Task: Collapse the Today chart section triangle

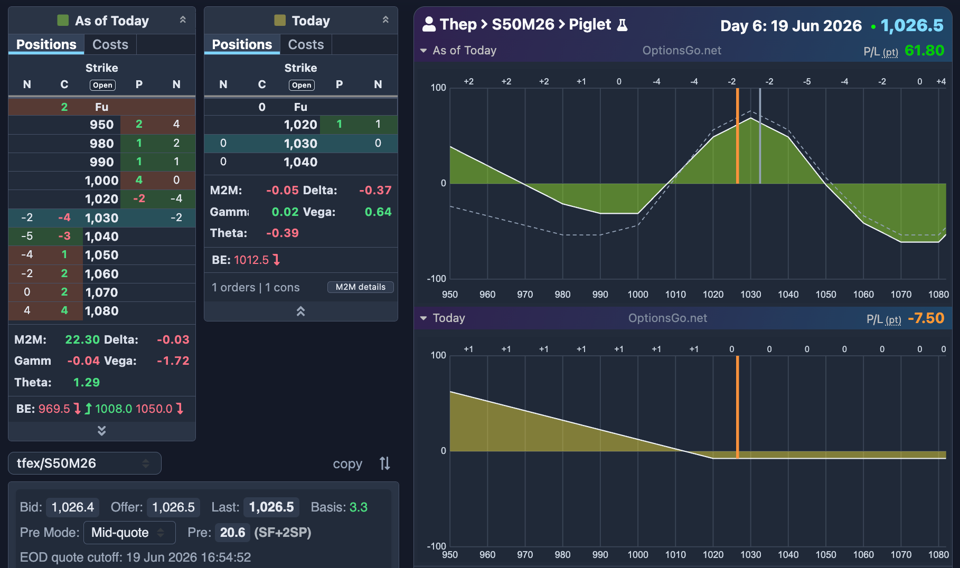Action: click(423, 318)
